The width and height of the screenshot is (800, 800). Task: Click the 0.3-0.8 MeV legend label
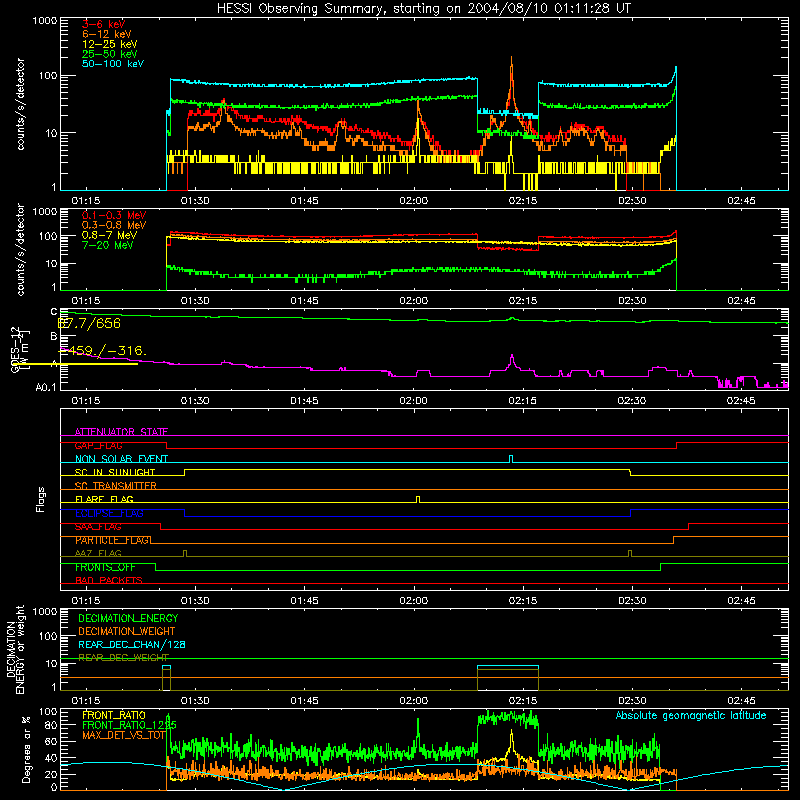[114, 225]
